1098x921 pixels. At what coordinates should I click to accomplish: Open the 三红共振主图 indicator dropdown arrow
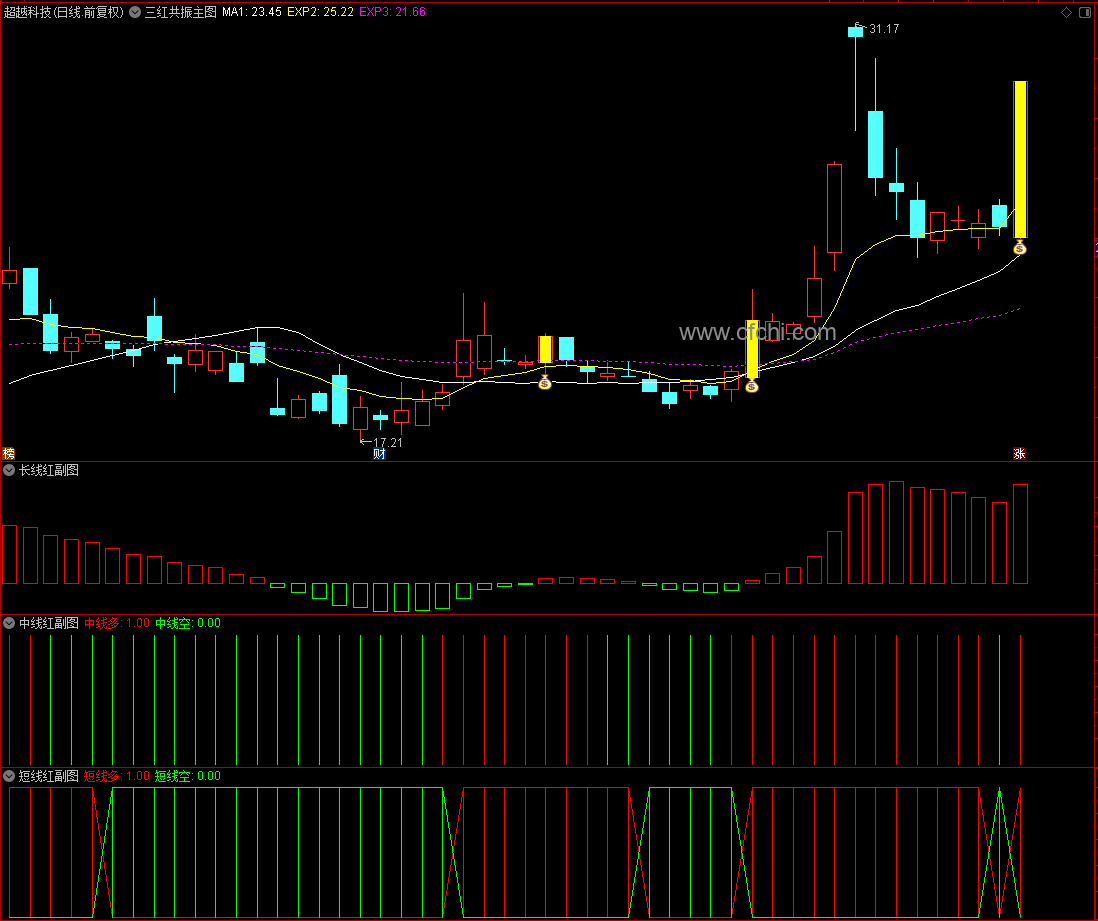[135, 12]
